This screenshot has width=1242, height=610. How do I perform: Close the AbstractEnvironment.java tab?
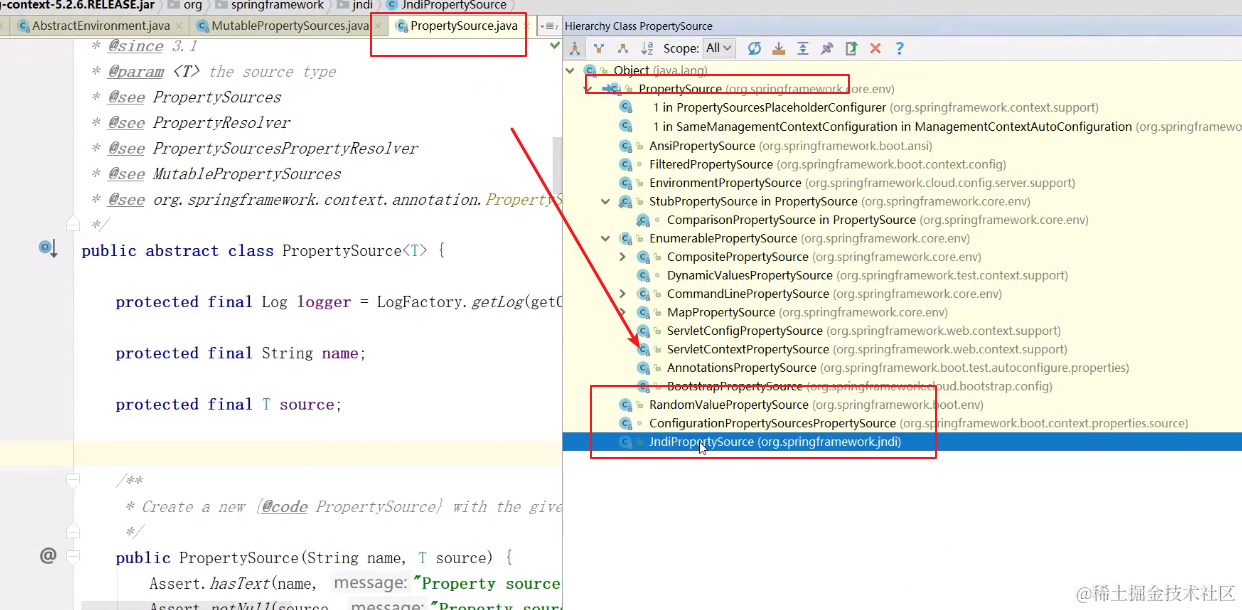179,26
